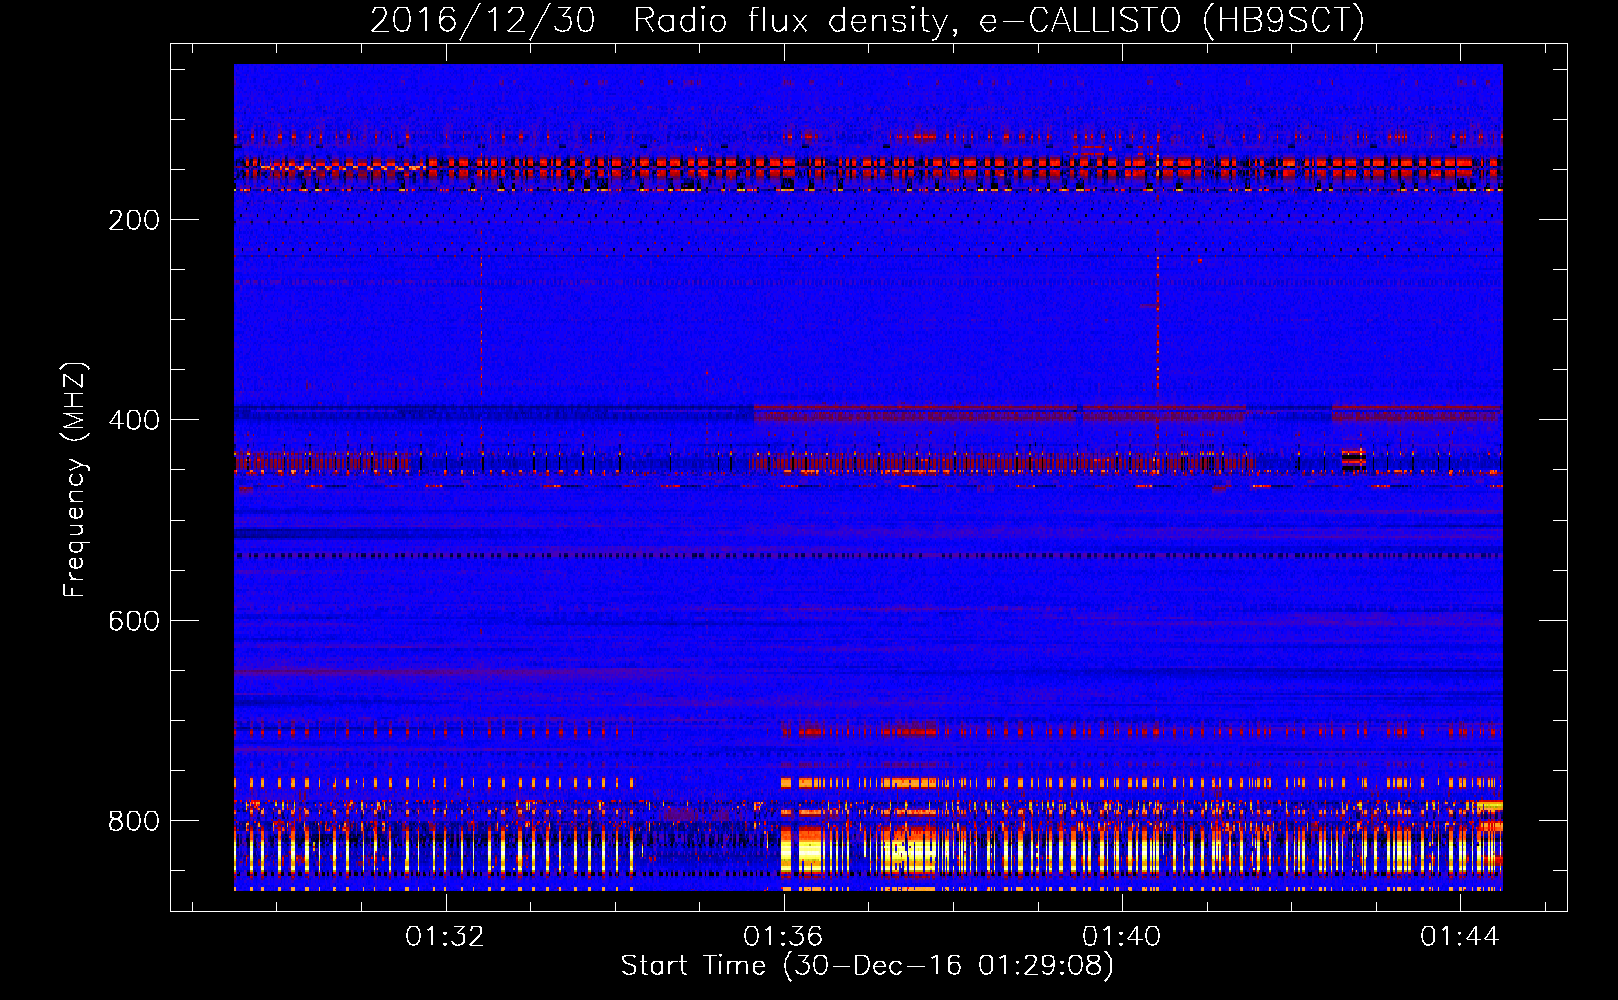Click the '800' frequency tick label
This screenshot has height=1000, width=1618.
[134, 821]
